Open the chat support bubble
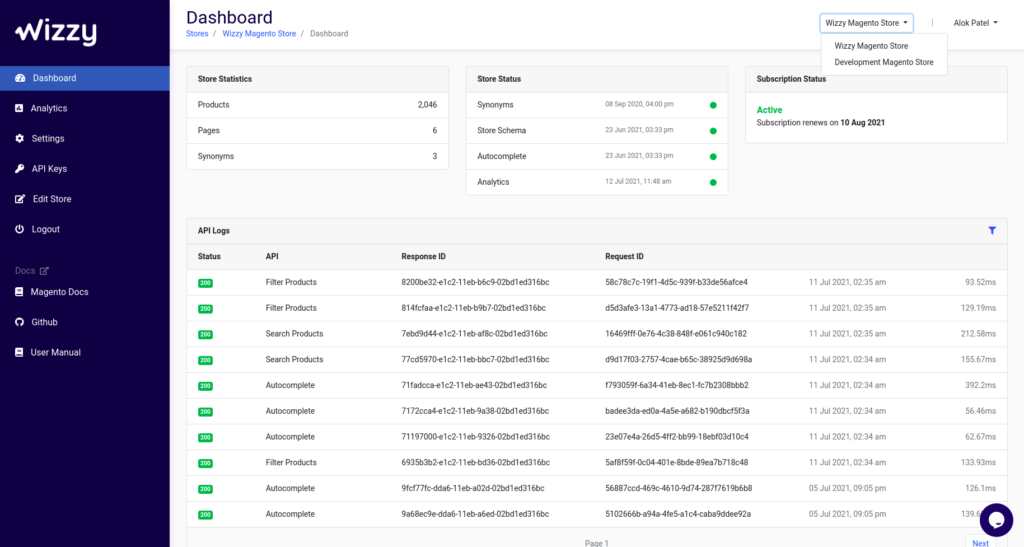Image resolution: width=1024 pixels, height=547 pixels. coord(996,520)
